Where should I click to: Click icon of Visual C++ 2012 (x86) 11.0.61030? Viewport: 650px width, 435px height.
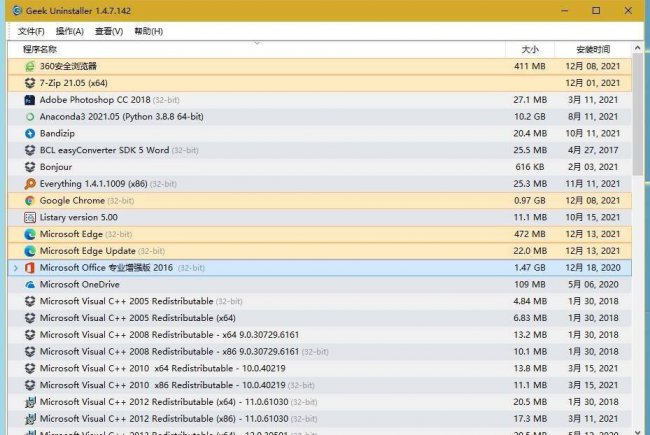tap(30, 419)
